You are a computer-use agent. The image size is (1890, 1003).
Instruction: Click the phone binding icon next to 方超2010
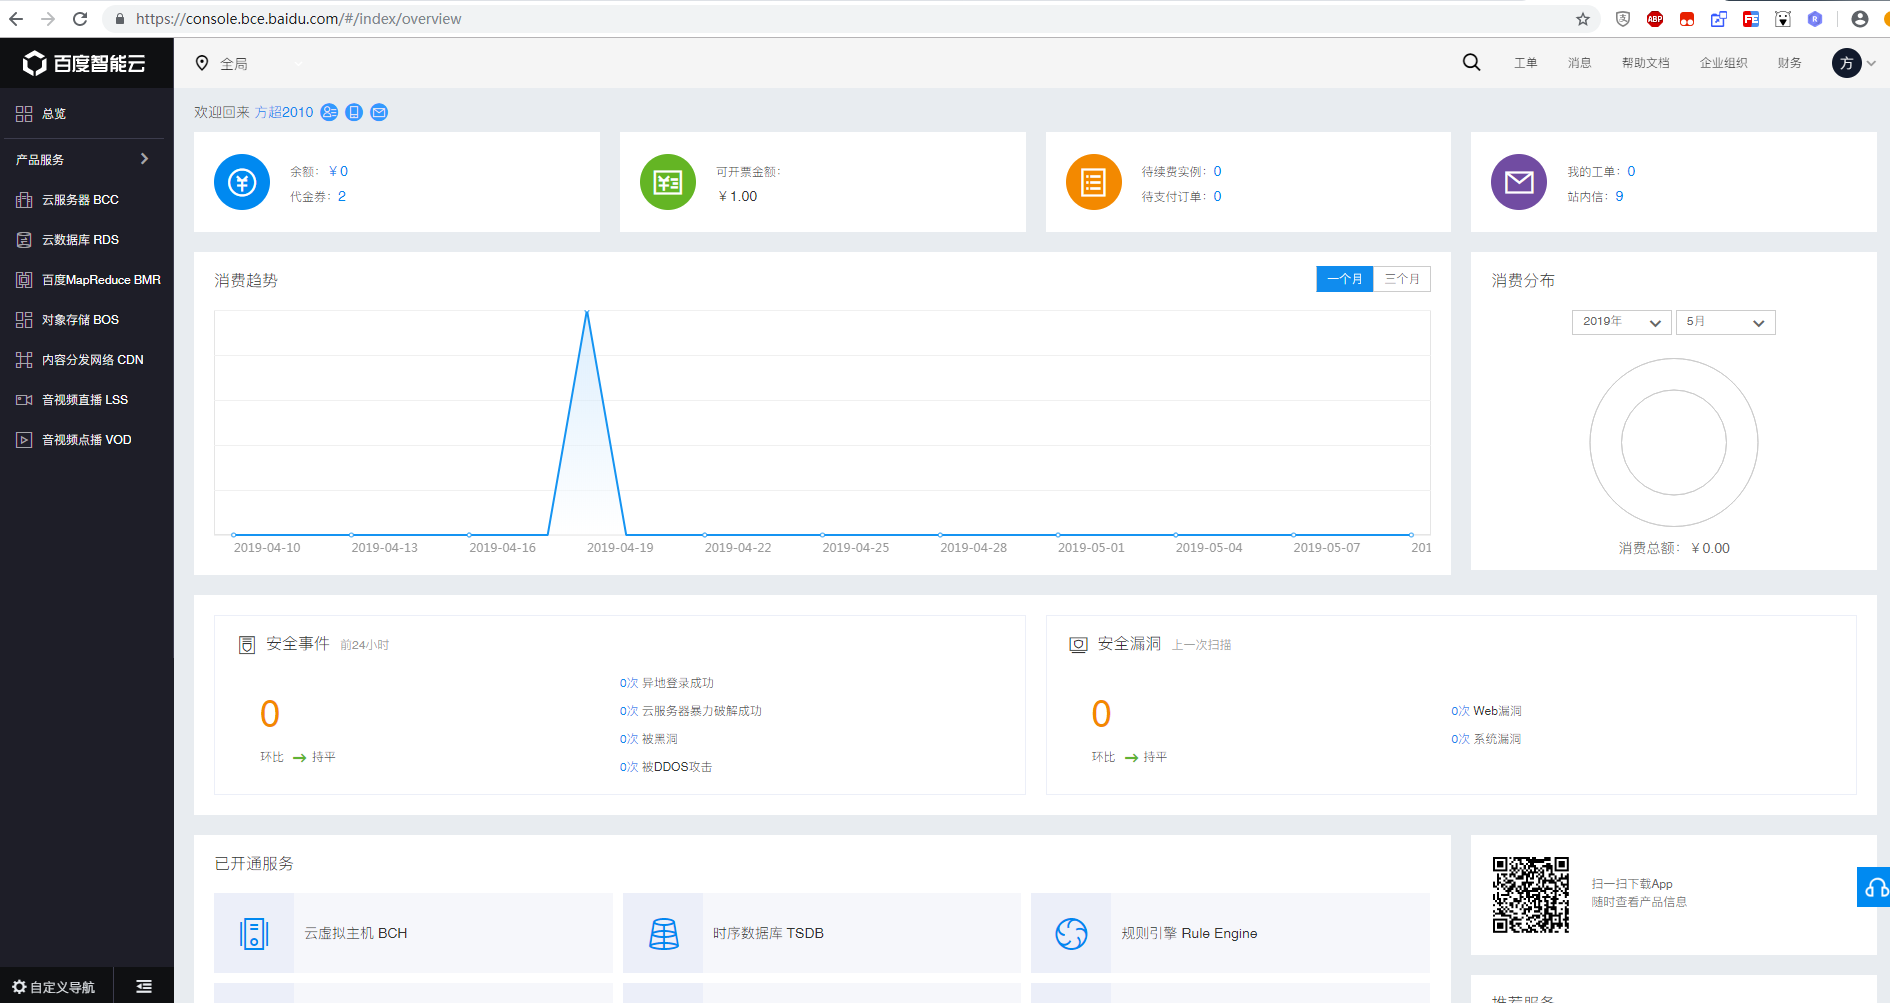[x=354, y=112]
